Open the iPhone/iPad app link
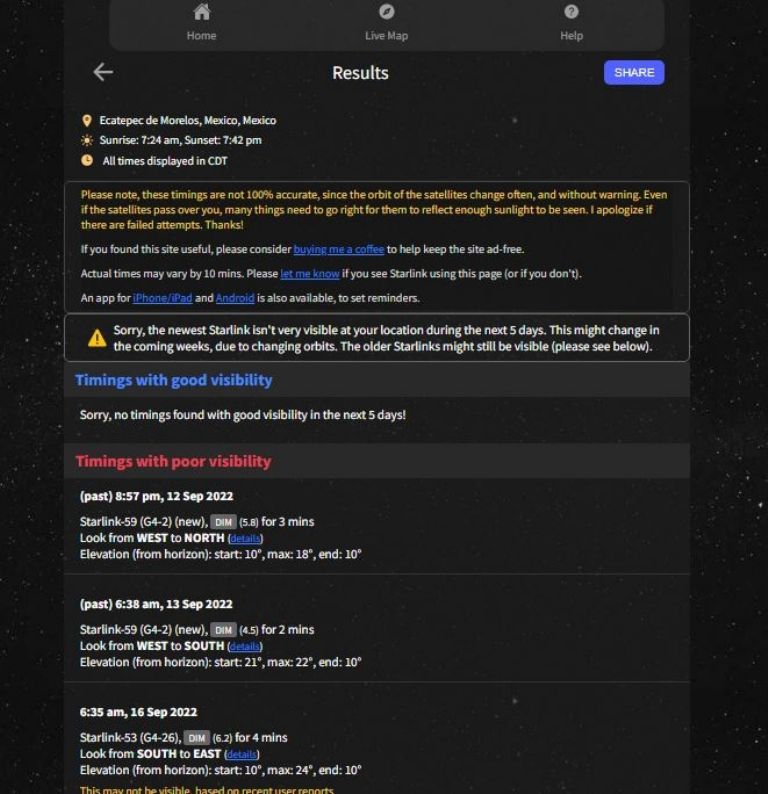This screenshot has height=794, width=768. [x=163, y=298]
